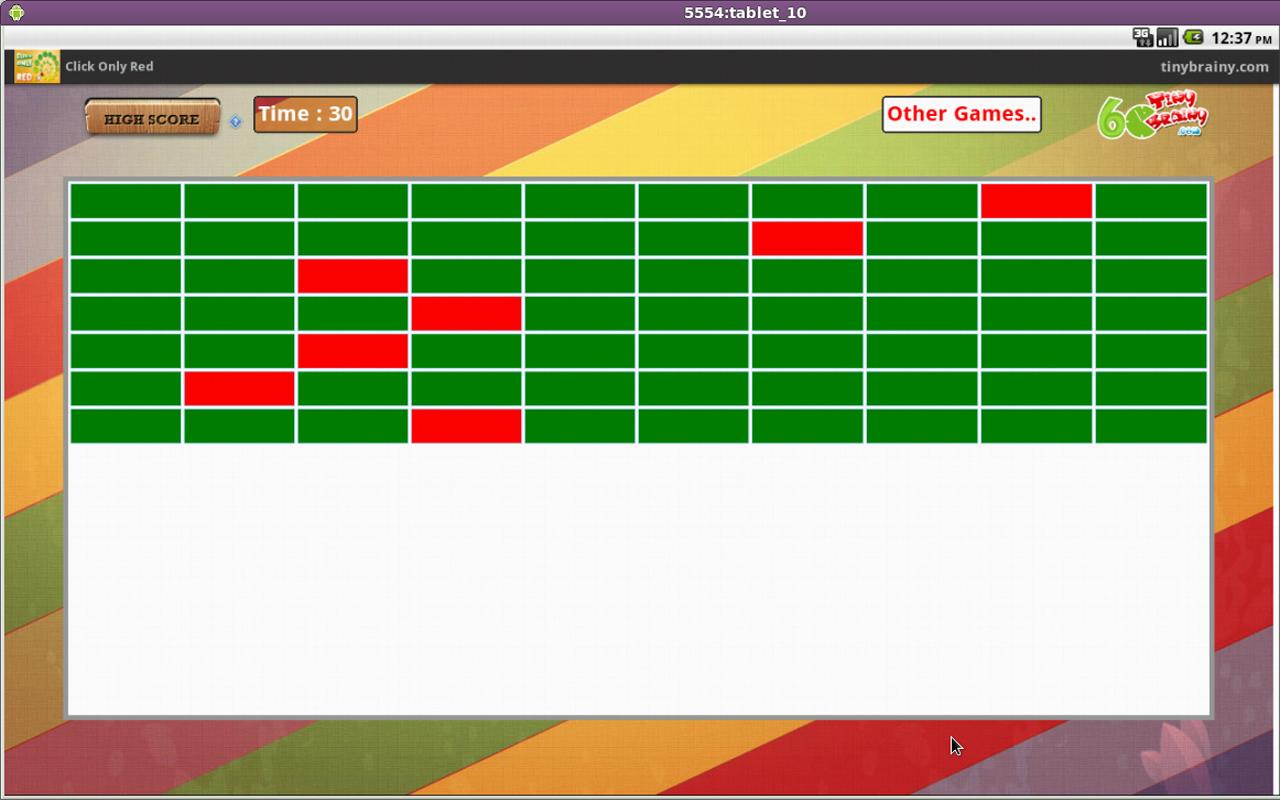The height and width of the screenshot is (800, 1280).
Task: Hit the red tile in the fourth row
Action: (x=466, y=313)
